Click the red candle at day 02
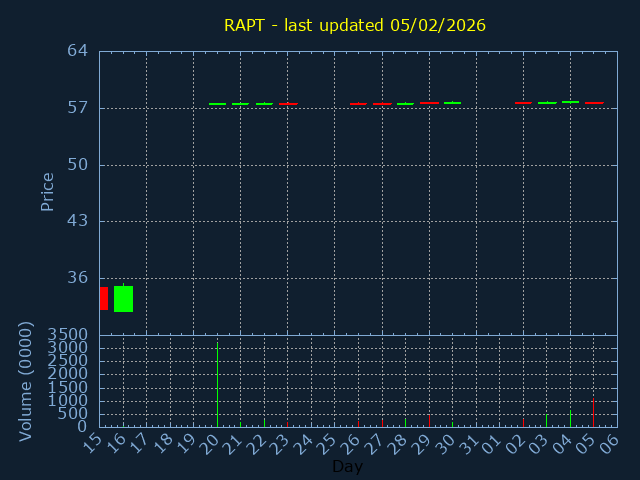 click(523, 103)
